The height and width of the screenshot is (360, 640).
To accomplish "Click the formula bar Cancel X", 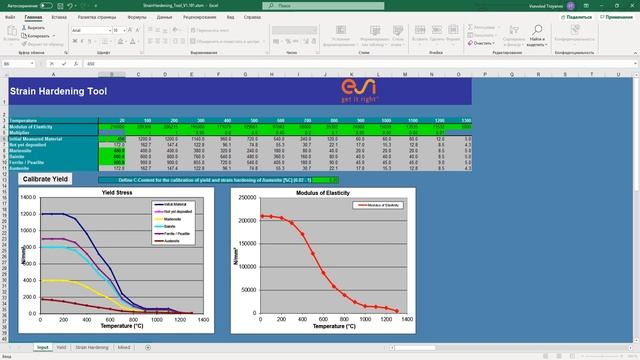I will point(51,64).
